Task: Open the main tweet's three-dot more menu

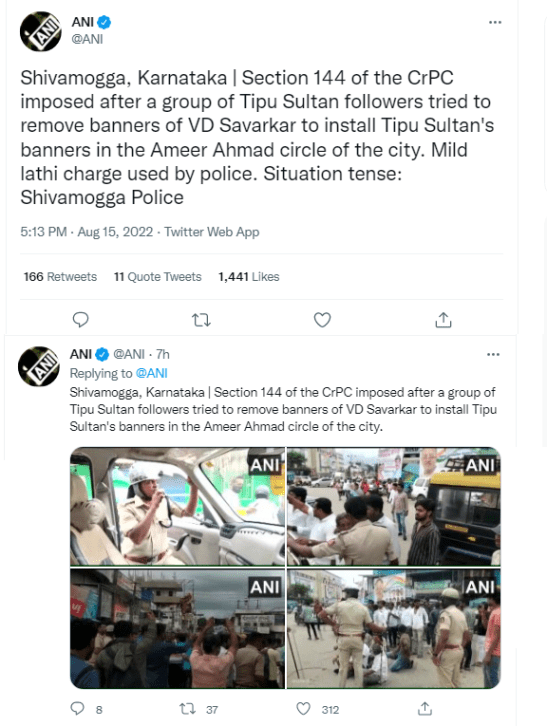Action: tap(495, 22)
